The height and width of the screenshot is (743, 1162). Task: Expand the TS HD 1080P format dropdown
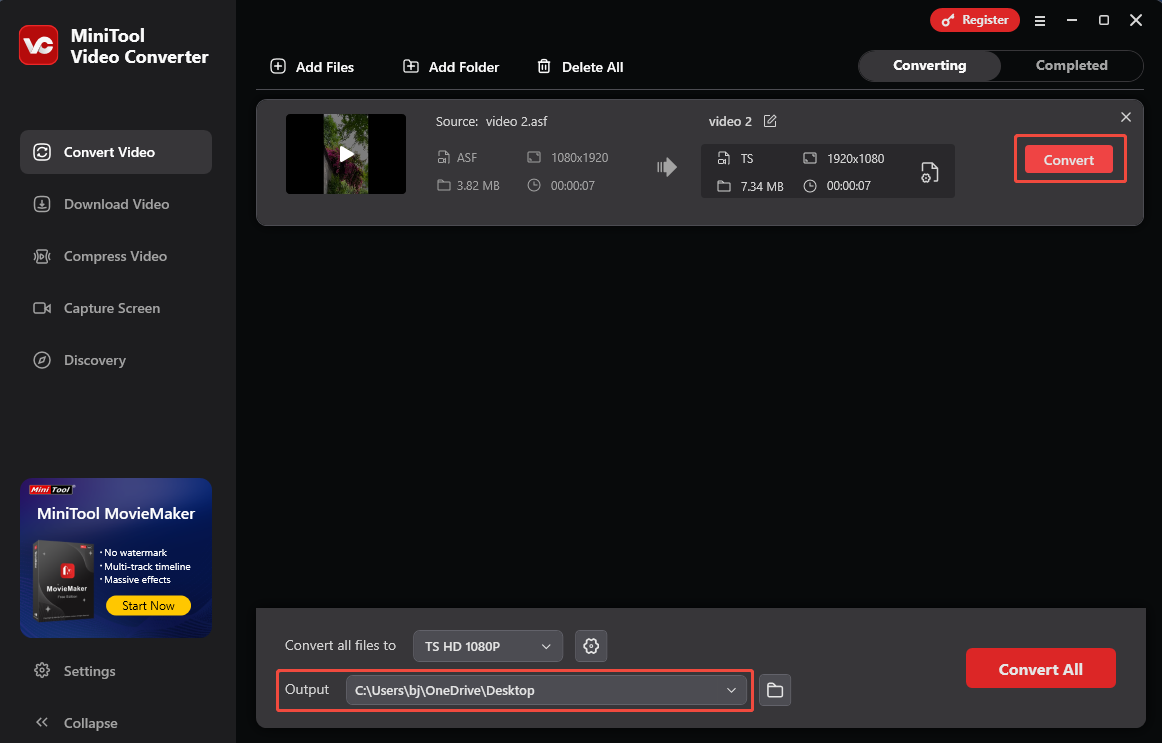click(x=488, y=646)
